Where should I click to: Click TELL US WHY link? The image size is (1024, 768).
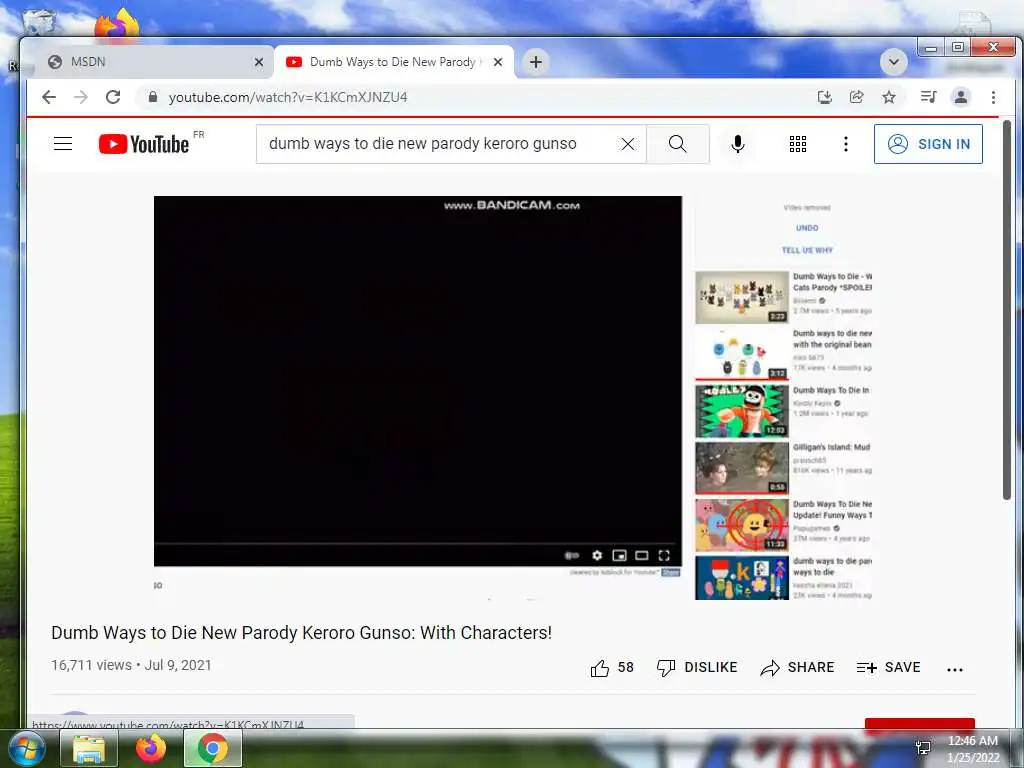(807, 250)
